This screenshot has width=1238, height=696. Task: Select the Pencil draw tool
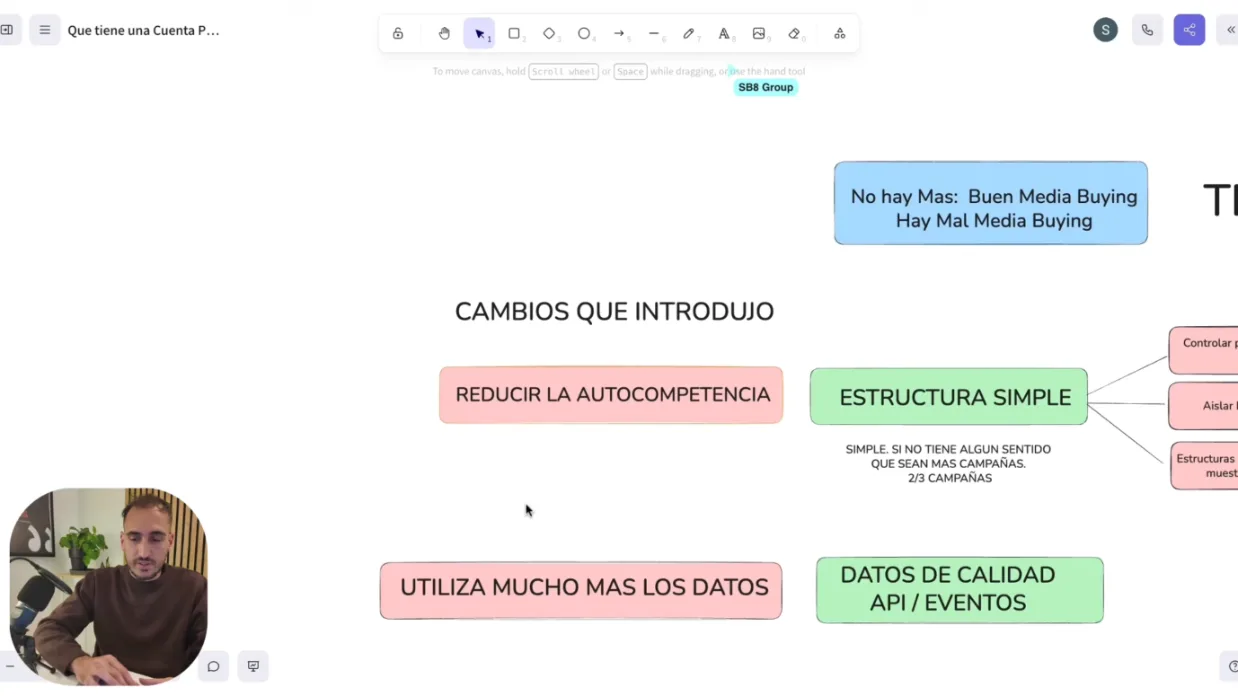689,33
